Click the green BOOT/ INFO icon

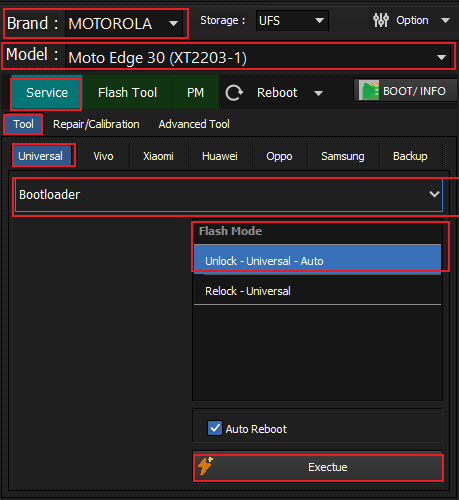369,91
